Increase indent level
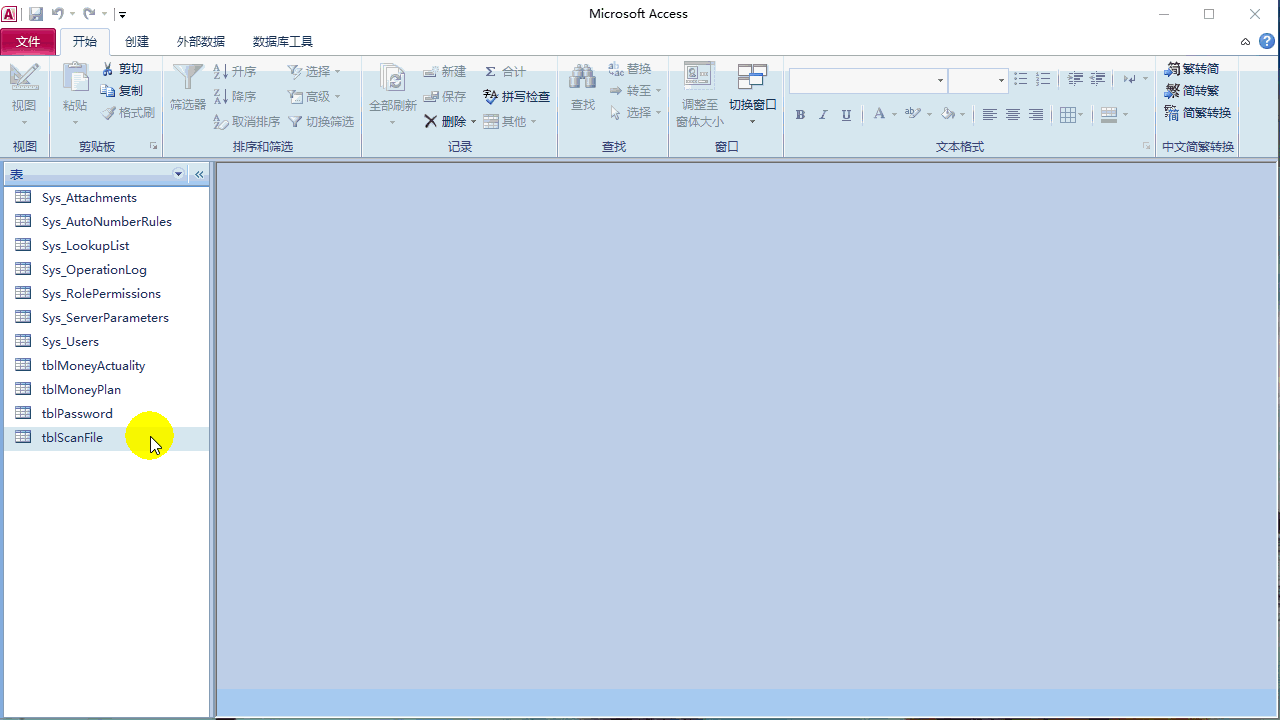The image size is (1280, 720). (x=1098, y=79)
